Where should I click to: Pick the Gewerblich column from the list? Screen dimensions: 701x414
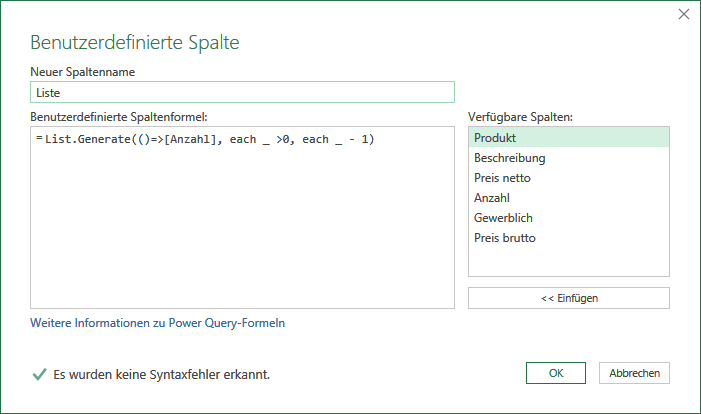click(x=569, y=218)
